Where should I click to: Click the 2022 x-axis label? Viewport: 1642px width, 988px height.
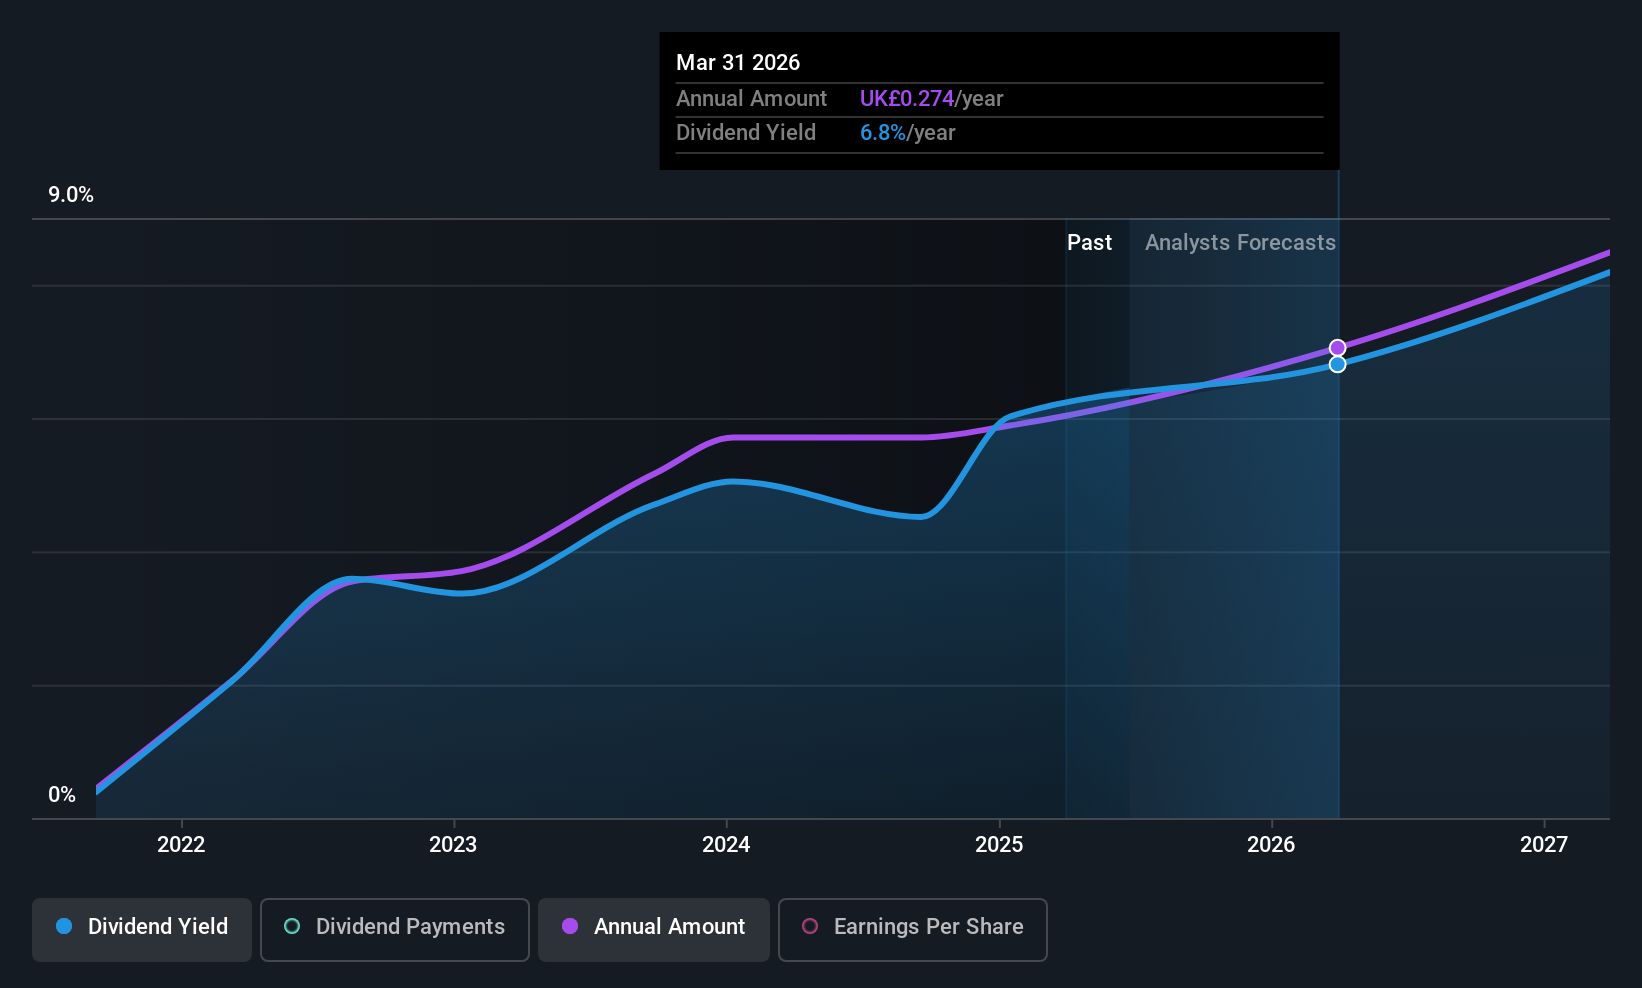pos(181,844)
